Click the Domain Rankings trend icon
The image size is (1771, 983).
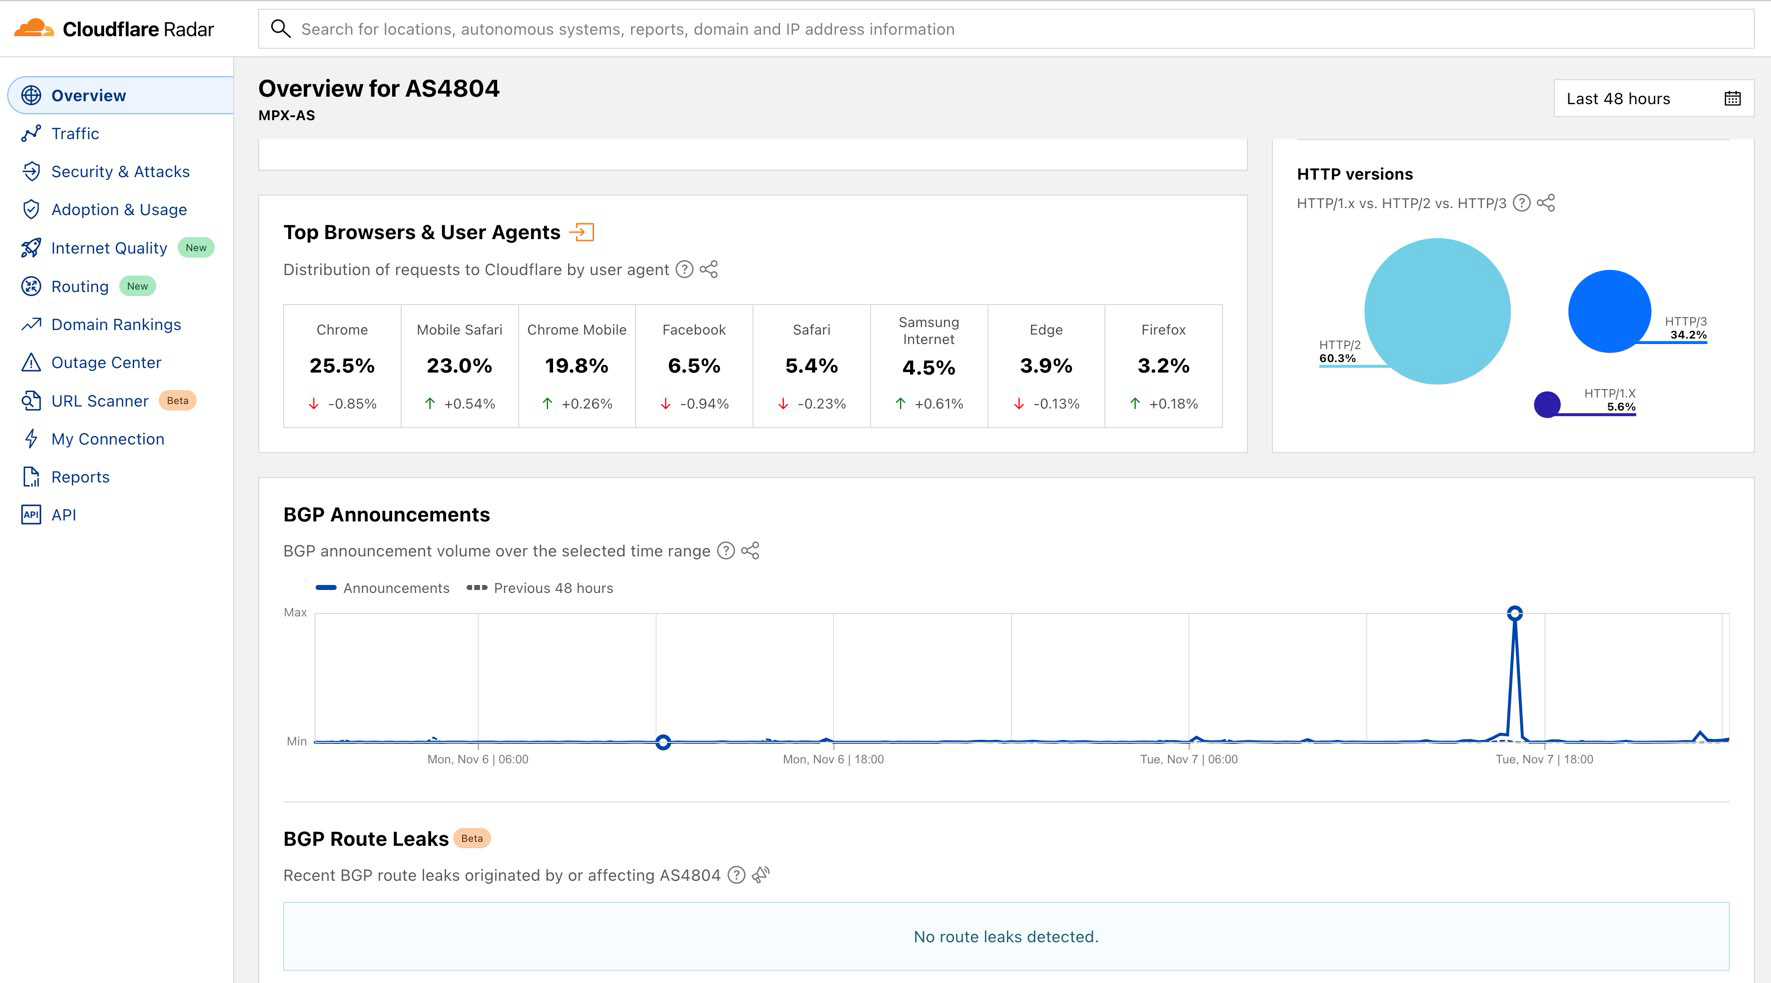click(x=31, y=324)
